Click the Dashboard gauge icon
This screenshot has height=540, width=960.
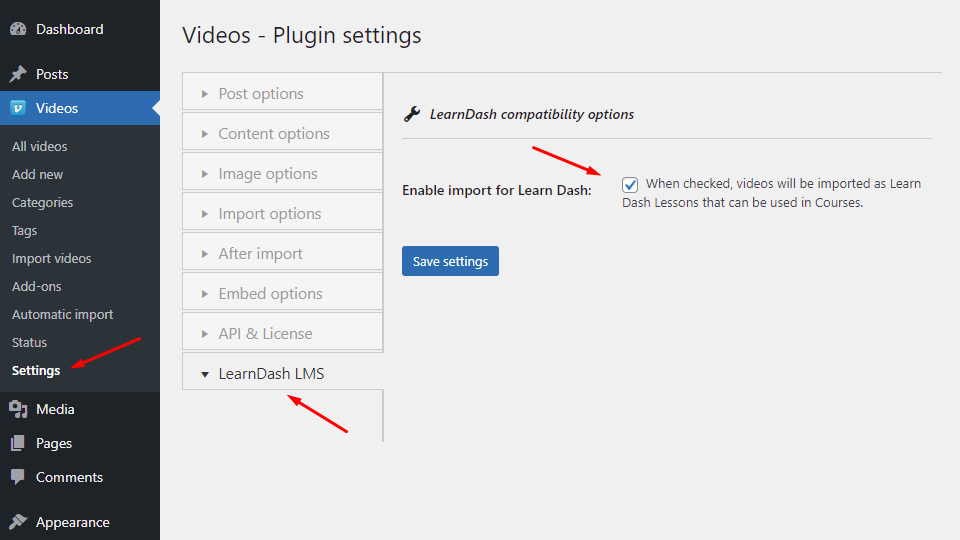point(18,29)
